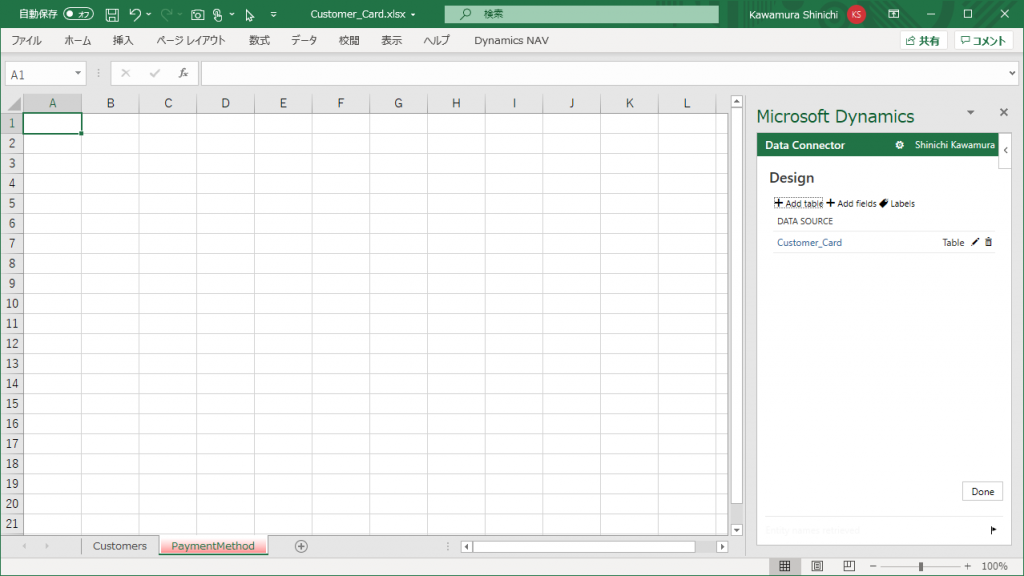Screen dimensions: 1024x576
Task: Click the Save floppy disk icon
Action: pyautogui.click(x=112, y=14)
